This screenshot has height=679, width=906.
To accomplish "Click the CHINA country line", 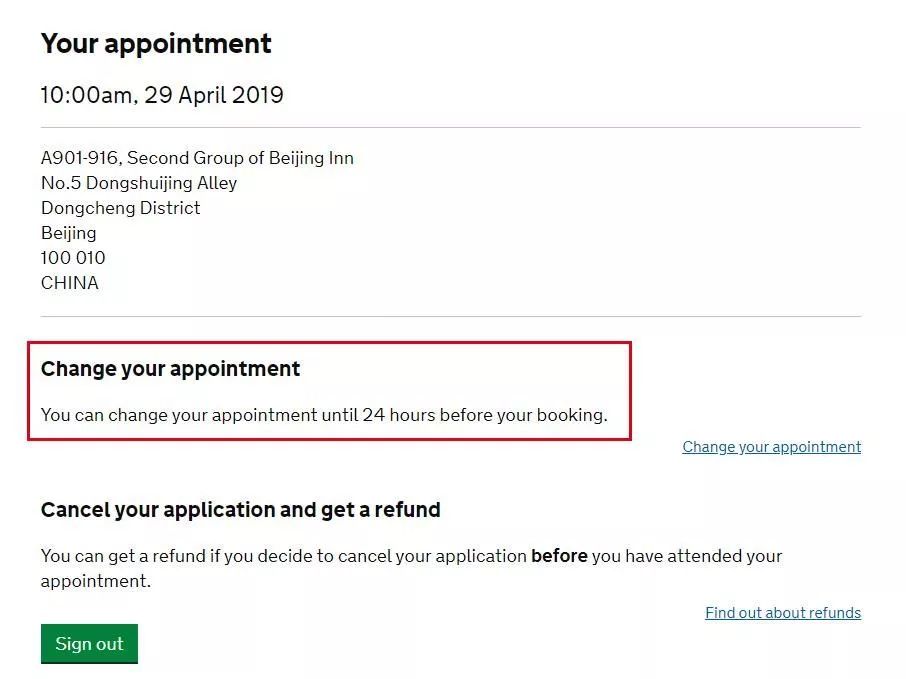I will tap(70, 283).
